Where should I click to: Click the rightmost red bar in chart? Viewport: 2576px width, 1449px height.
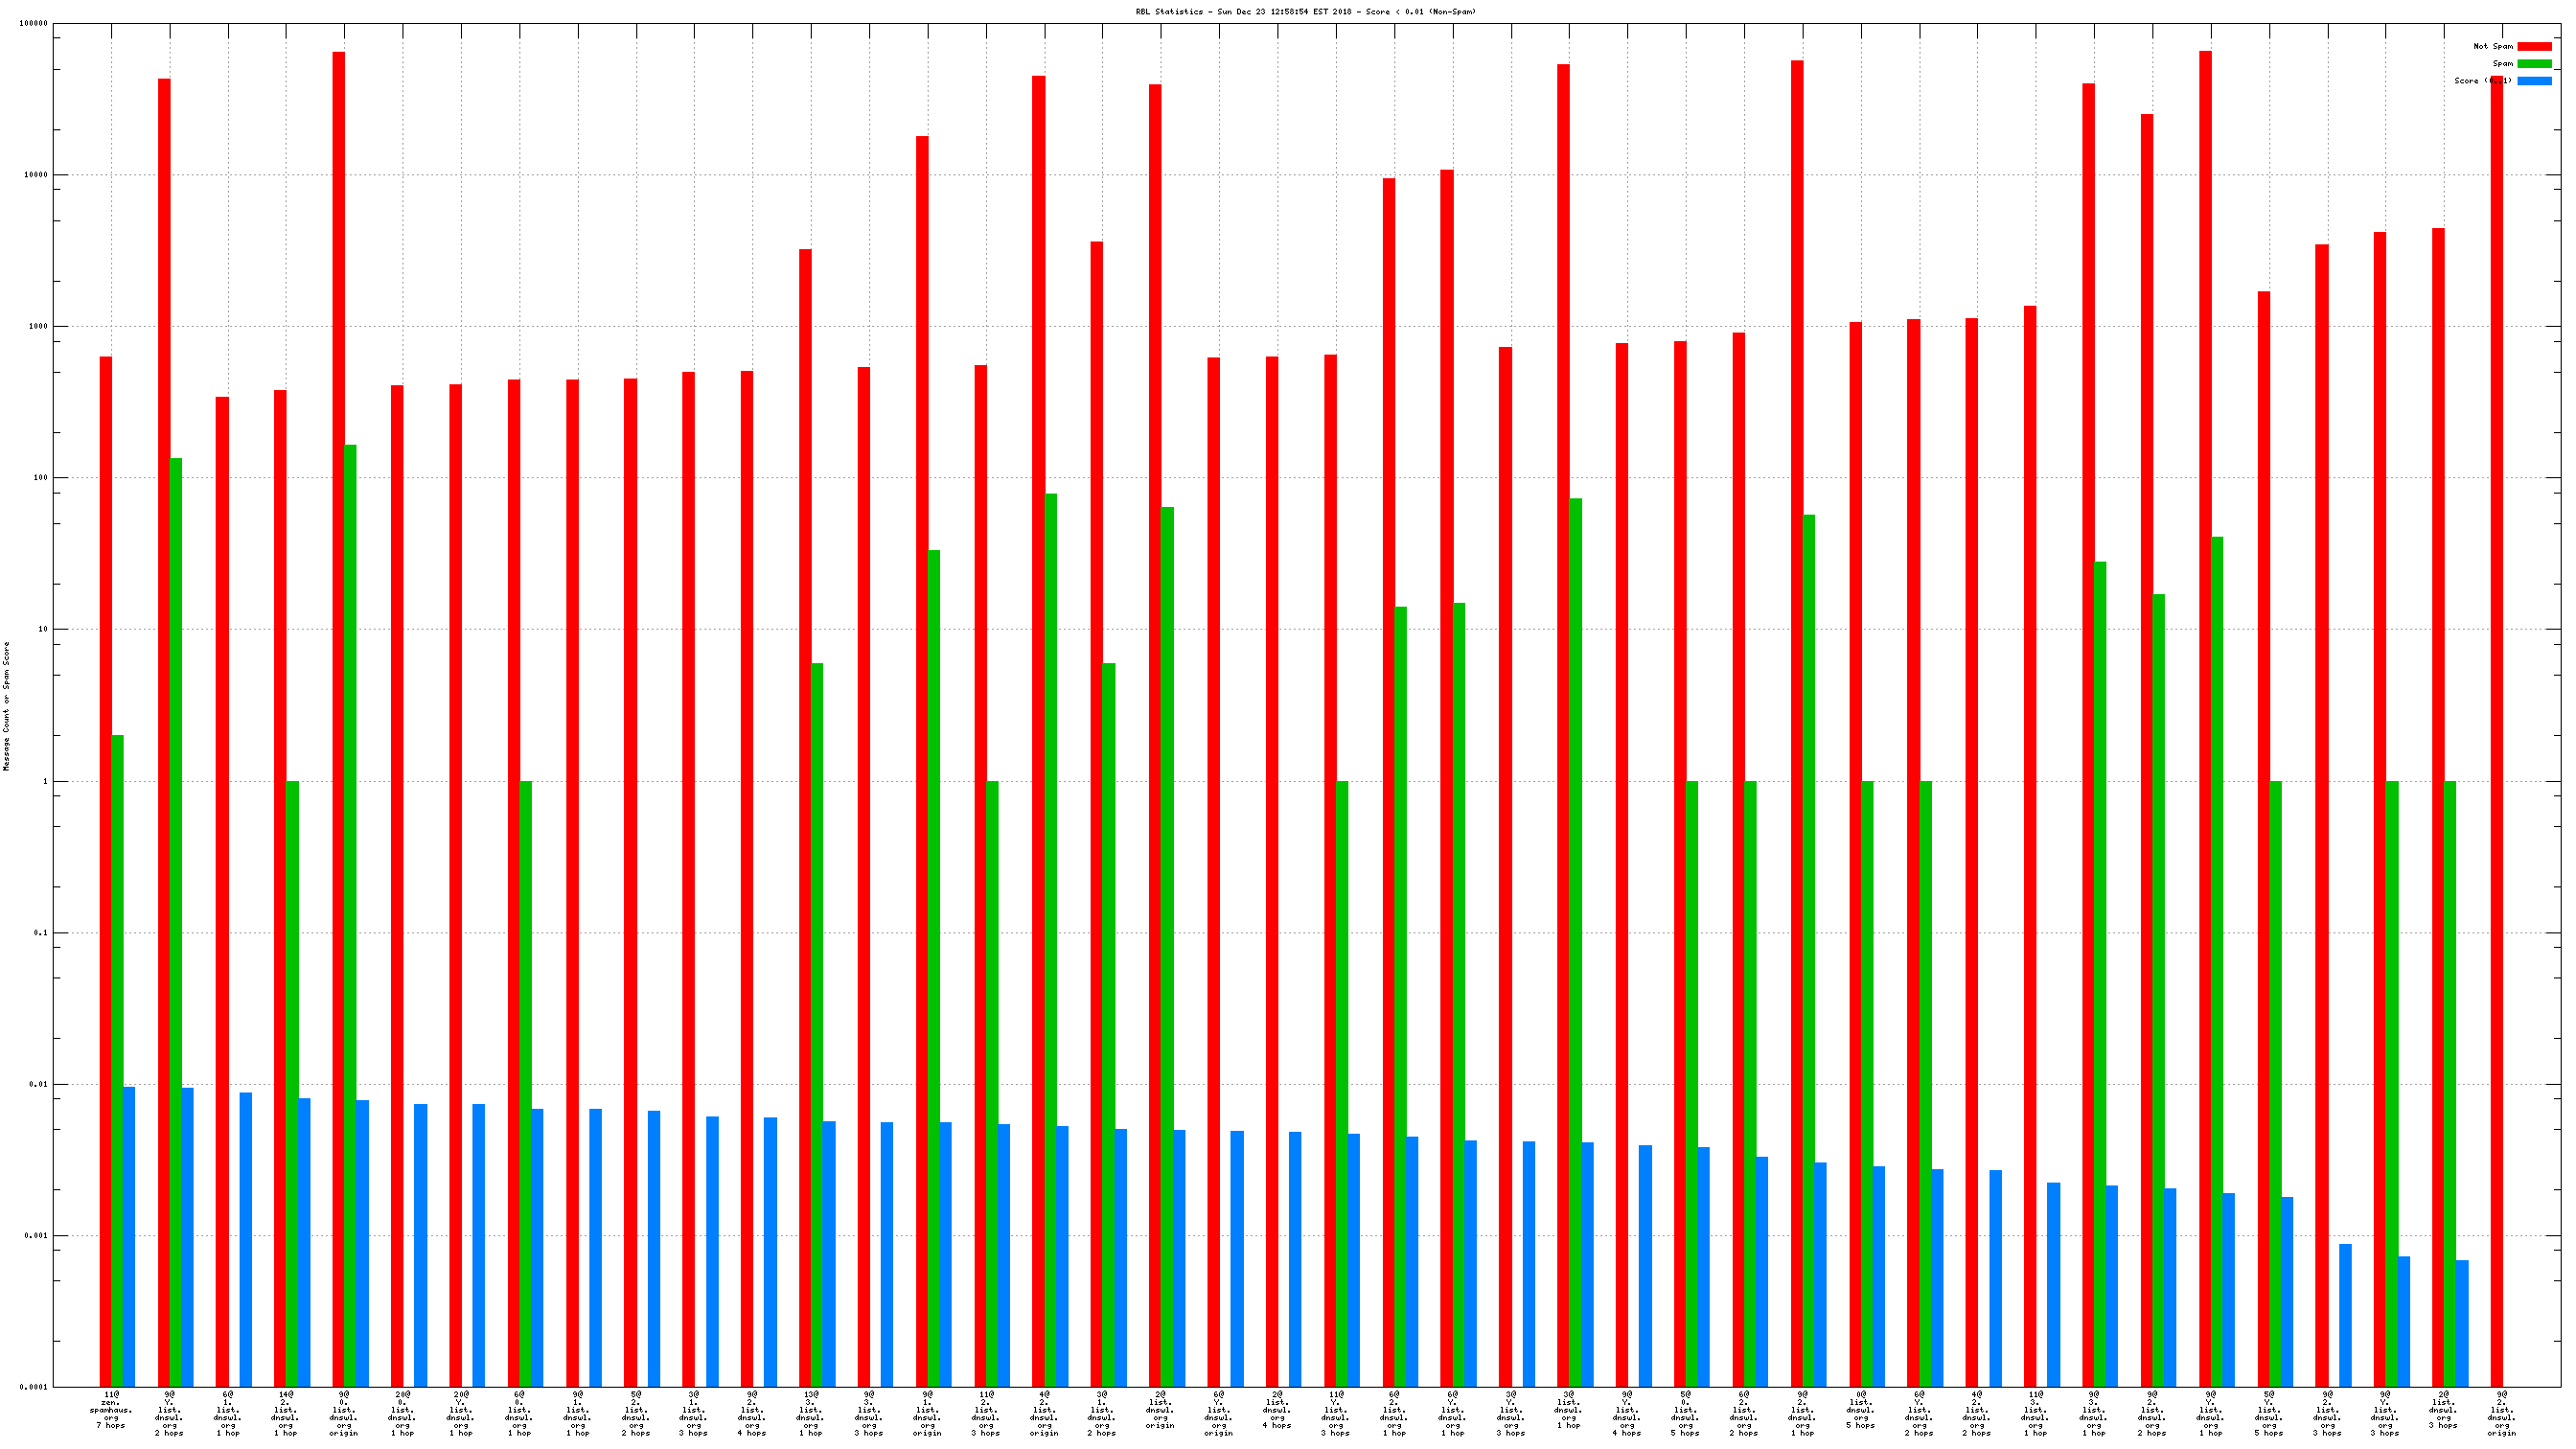[2496, 730]
